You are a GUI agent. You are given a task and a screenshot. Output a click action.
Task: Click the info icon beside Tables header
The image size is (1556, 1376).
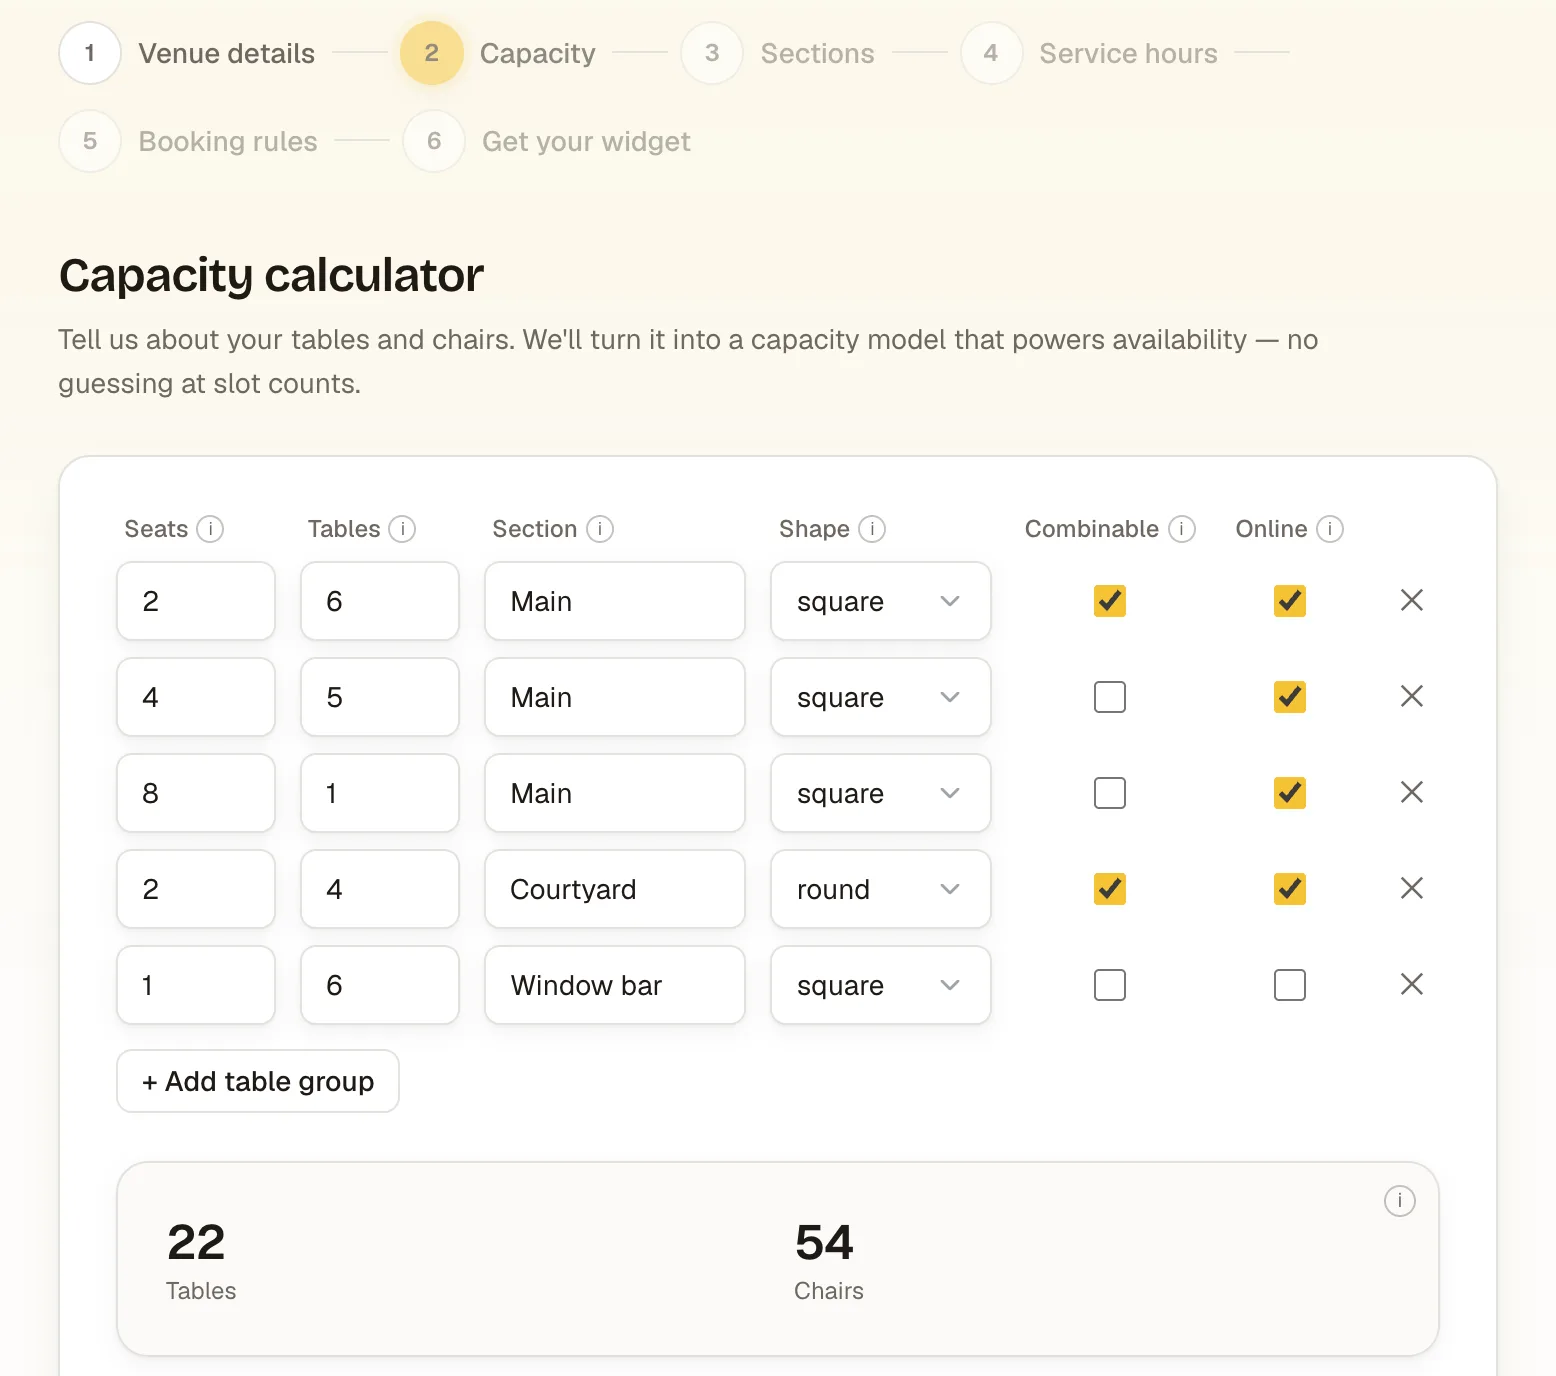coord(402,529)
